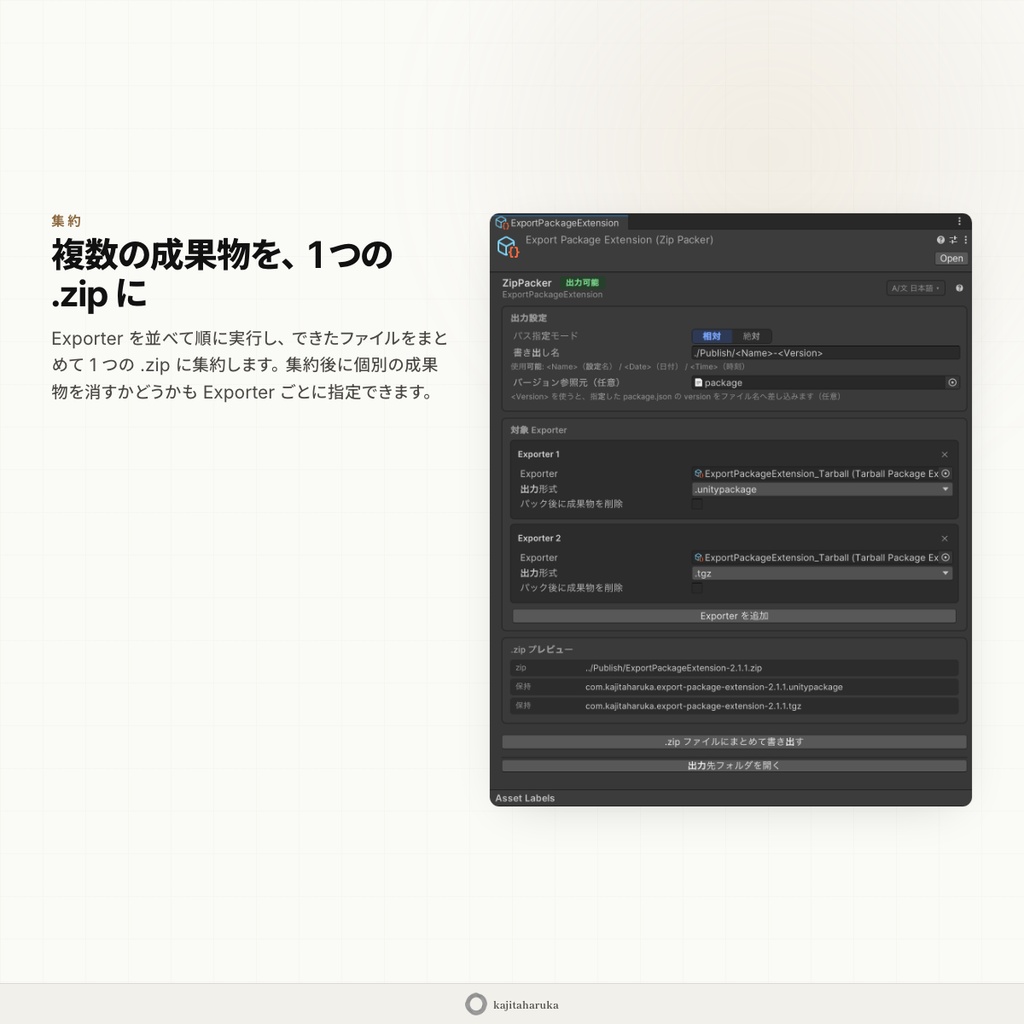Select the ExportPackageExtension inspector tab
The image size is (1024, 1024).
point(559,223)
